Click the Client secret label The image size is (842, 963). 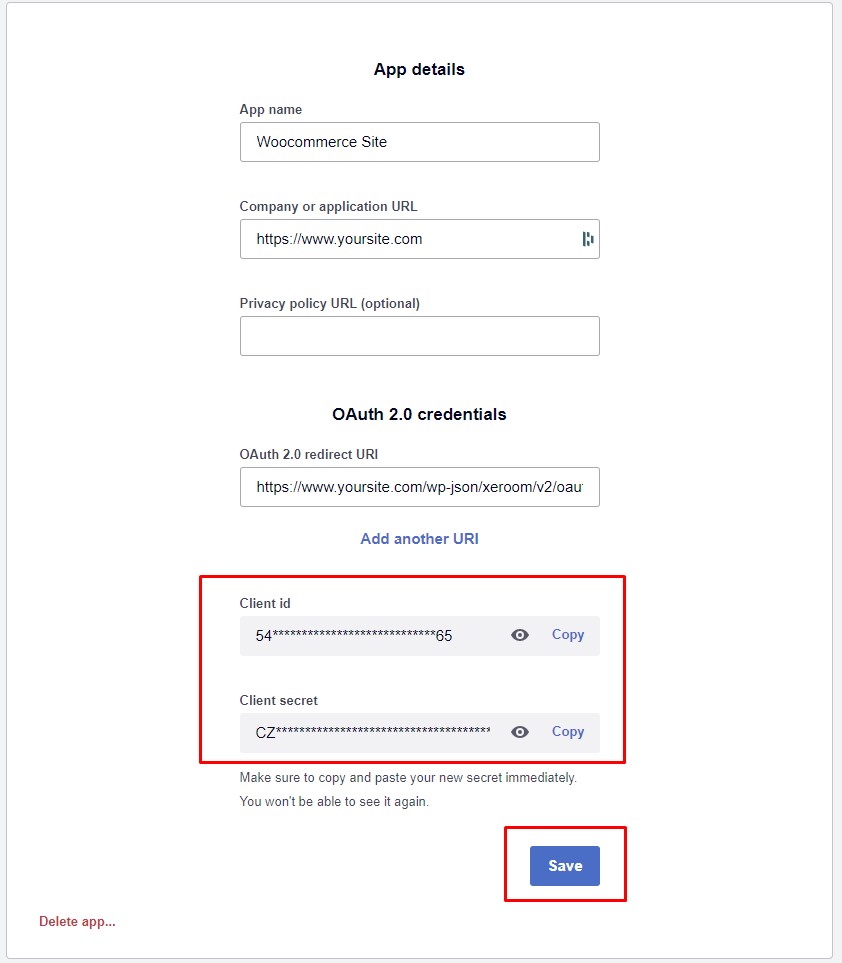pos(279,700)
